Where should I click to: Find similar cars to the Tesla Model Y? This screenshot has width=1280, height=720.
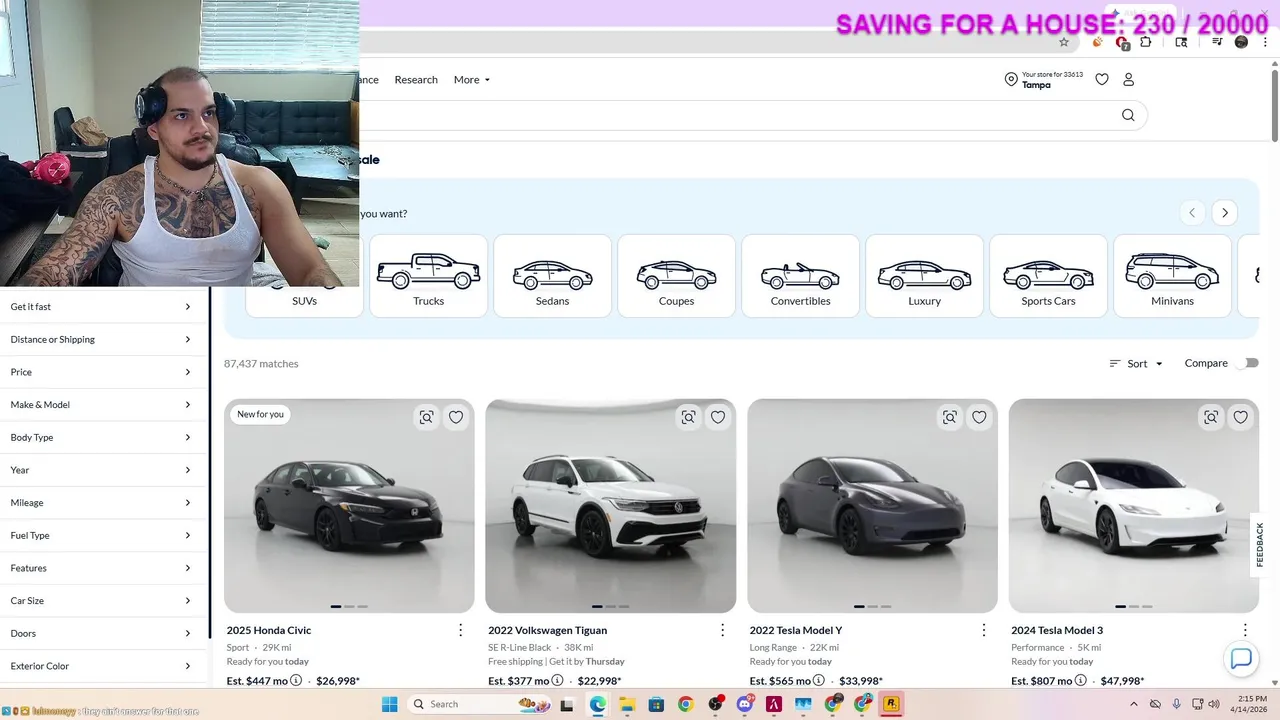[x=950, y=417]
